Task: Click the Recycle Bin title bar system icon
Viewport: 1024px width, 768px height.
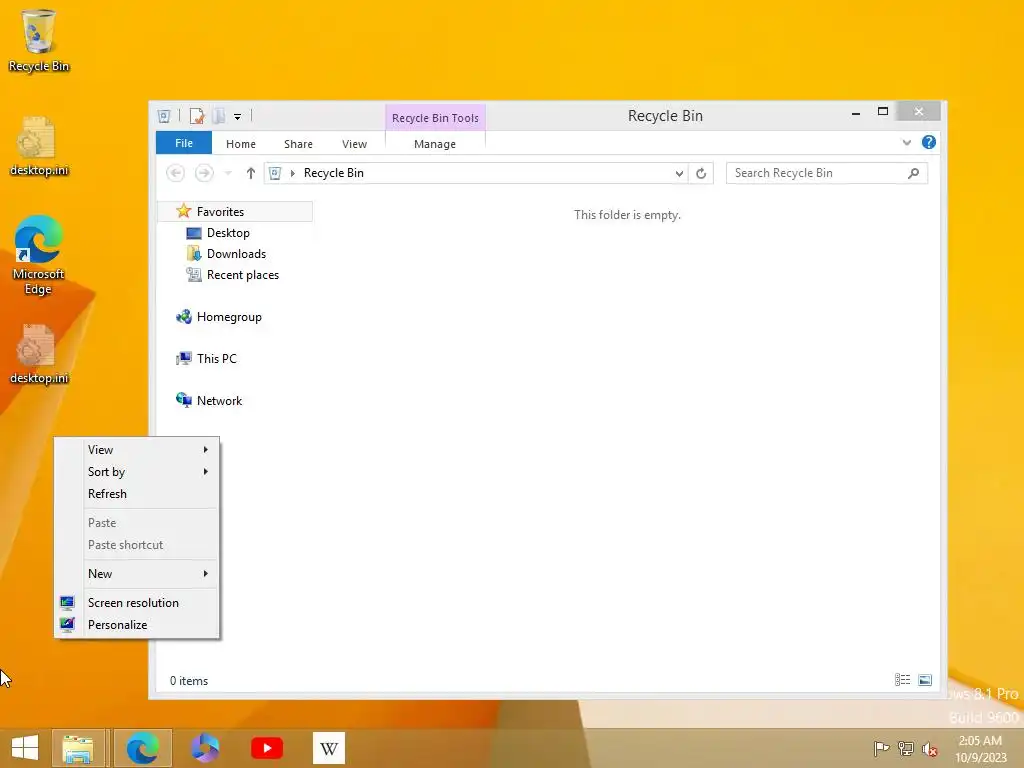Action: 164,116
